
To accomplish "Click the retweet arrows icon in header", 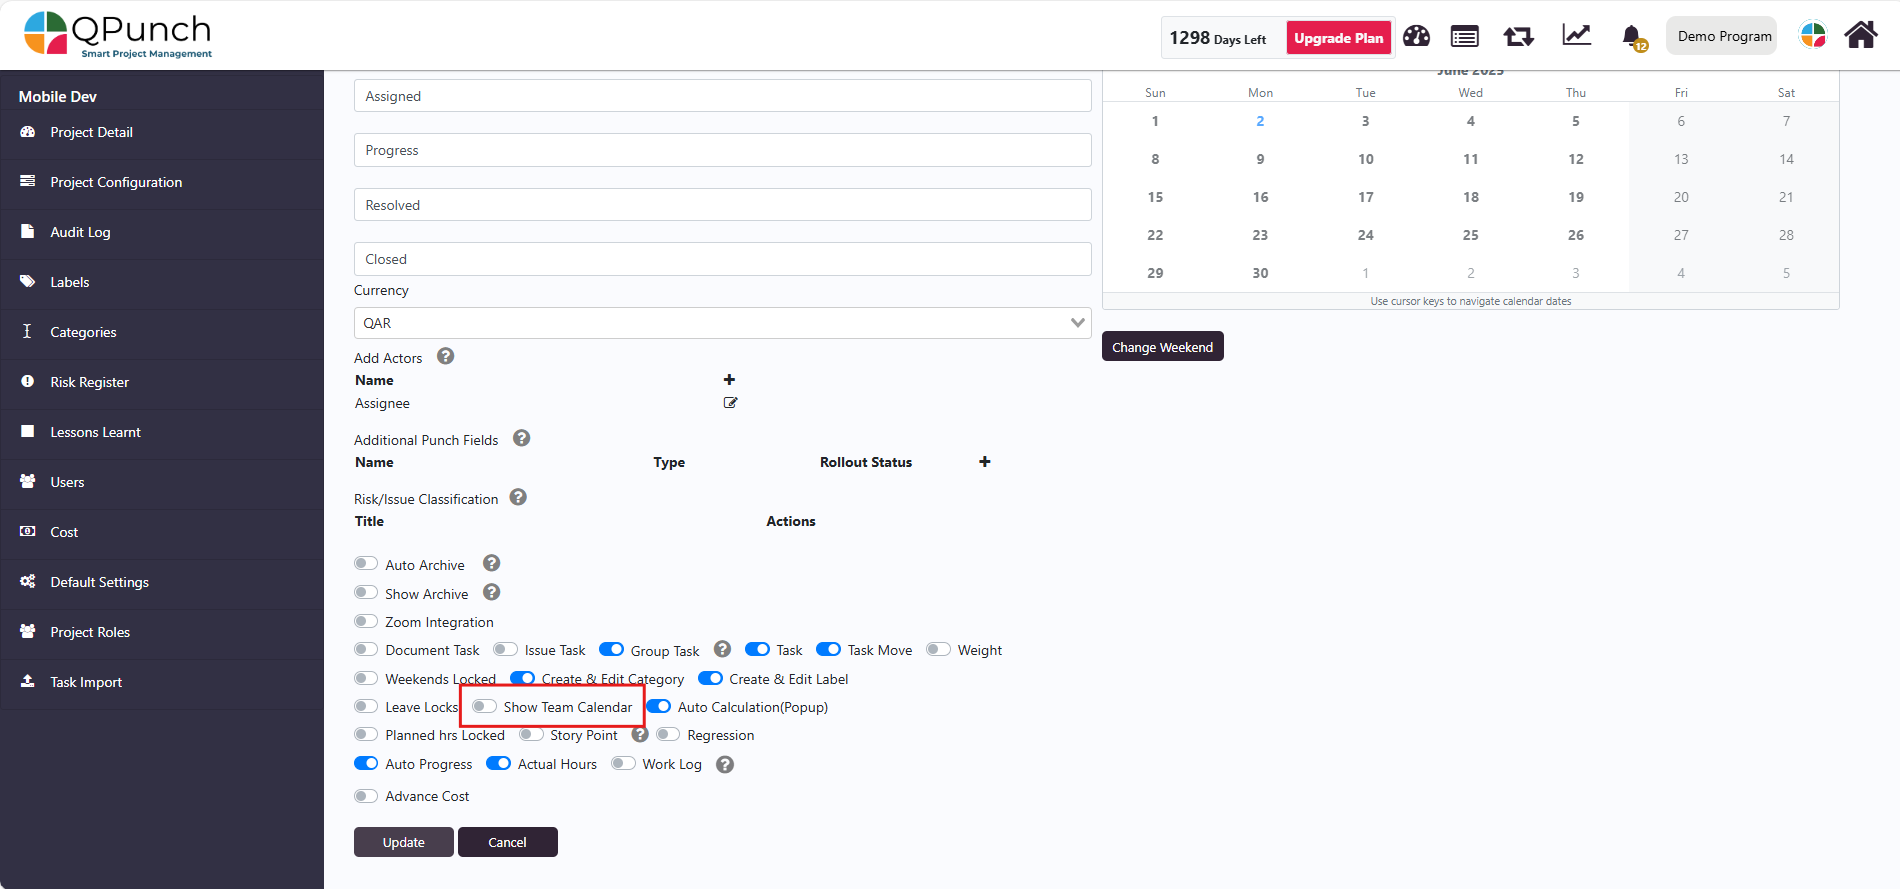I will pos(1518,37).
